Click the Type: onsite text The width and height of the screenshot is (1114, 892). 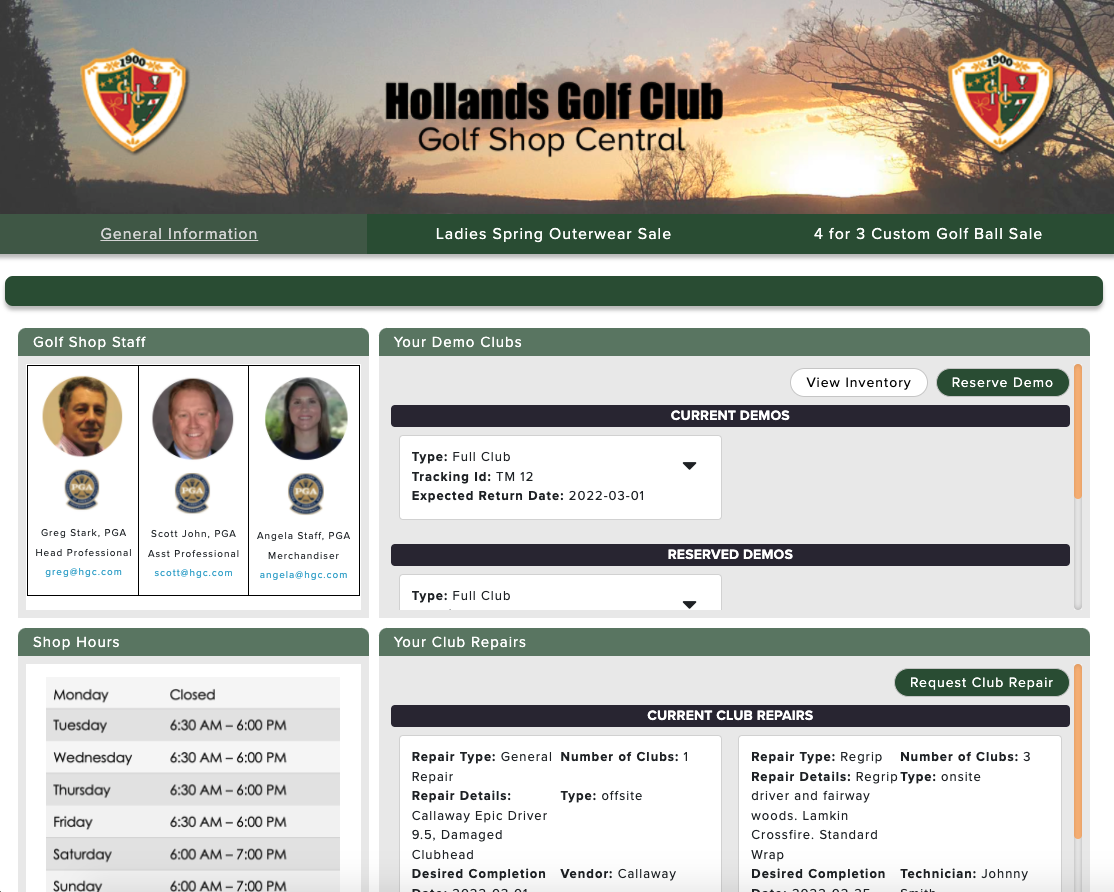pyautogui.click(x=941, y=777)
